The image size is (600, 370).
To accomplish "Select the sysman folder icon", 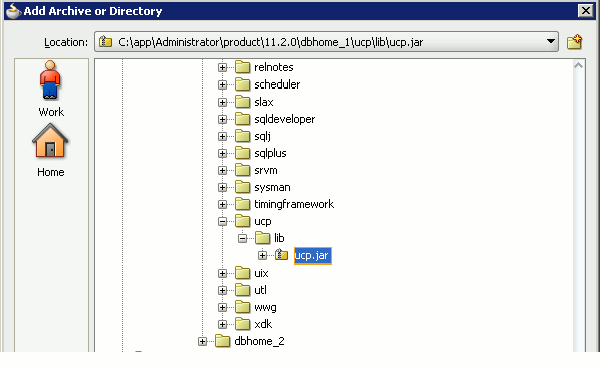I will 242,187.
